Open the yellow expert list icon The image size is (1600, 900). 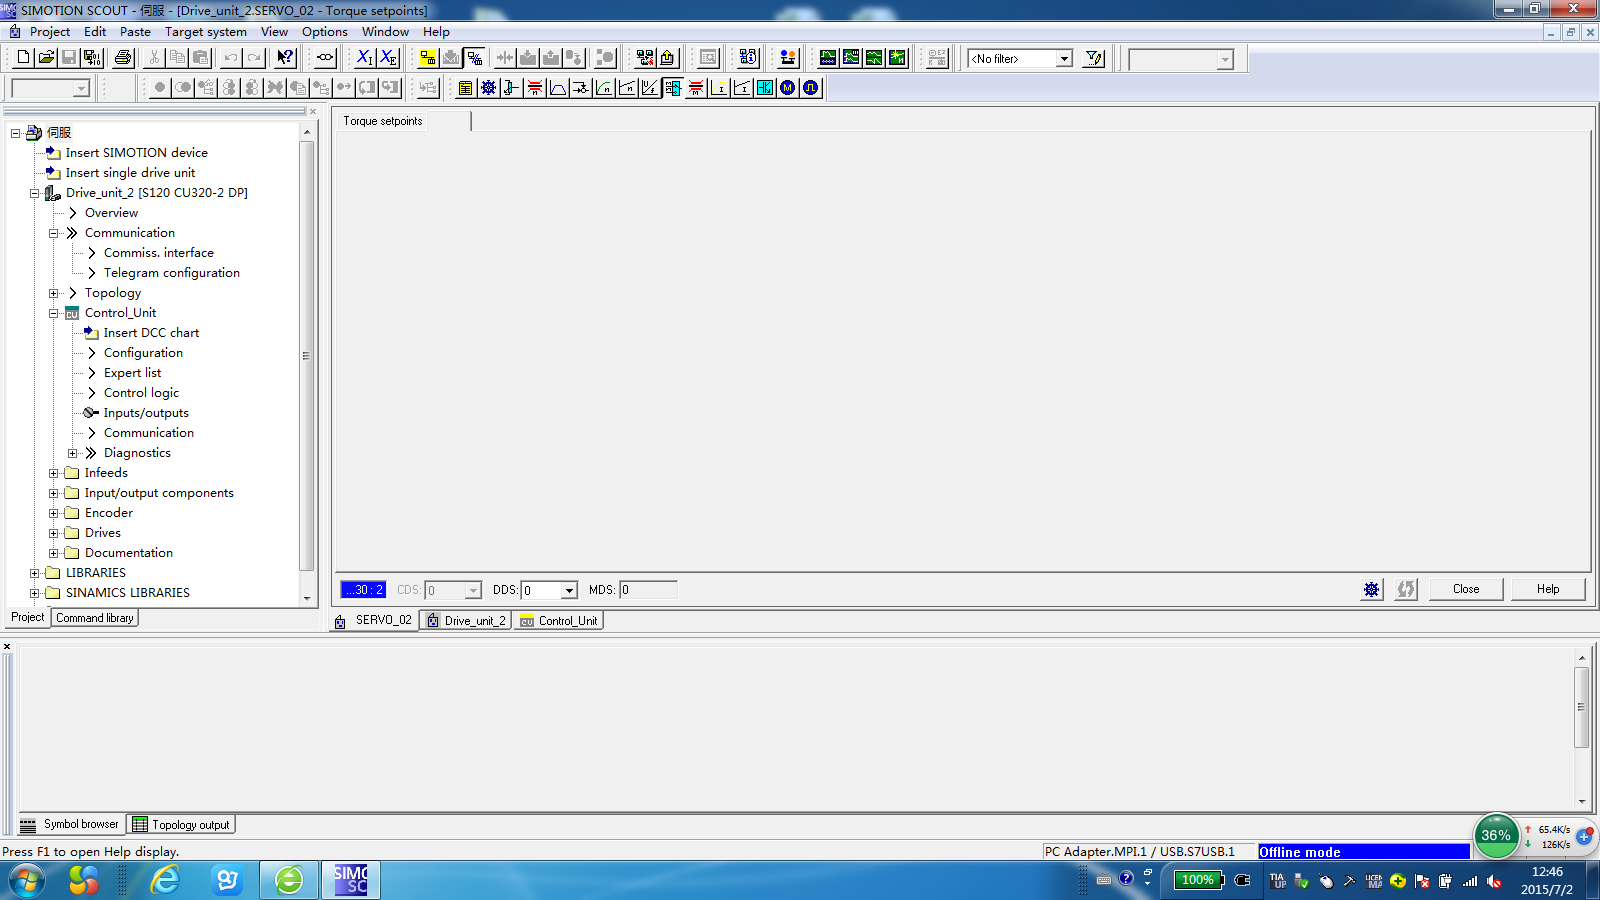(465, 88)
